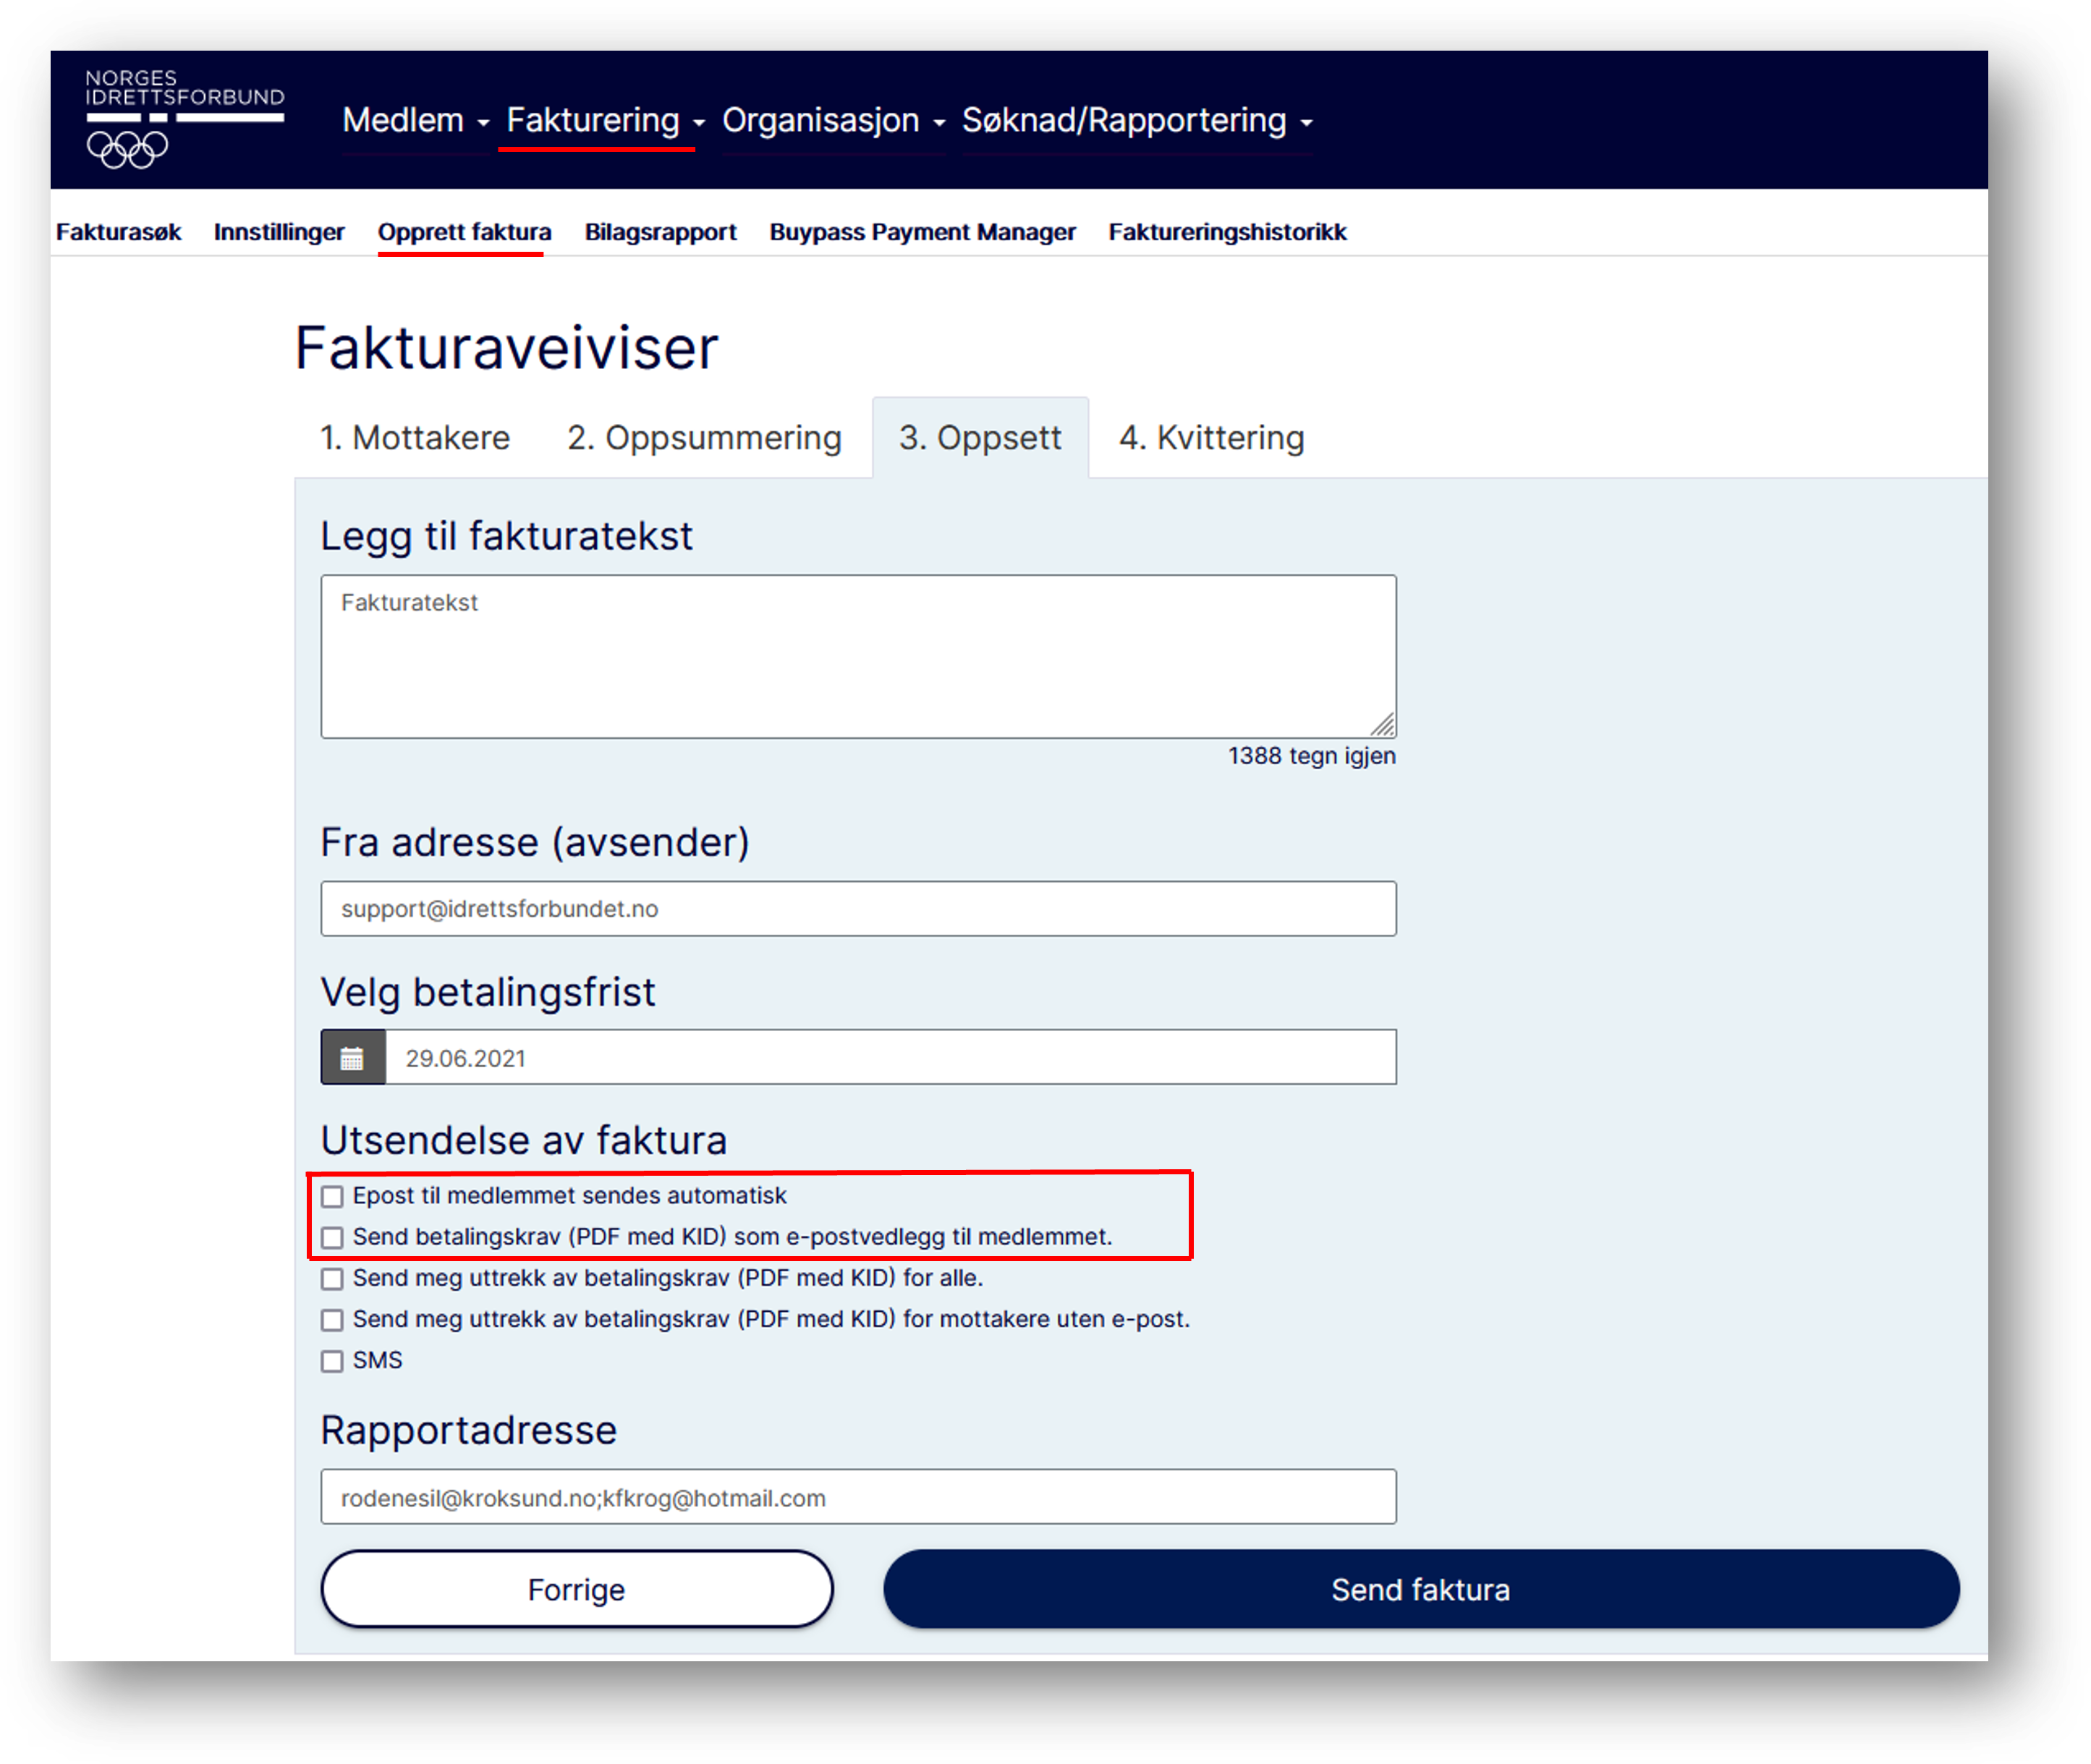2091x1764 pixels.
Task: Switch to 2. Oppsummering step tab
Action: [x=704, y=438]
